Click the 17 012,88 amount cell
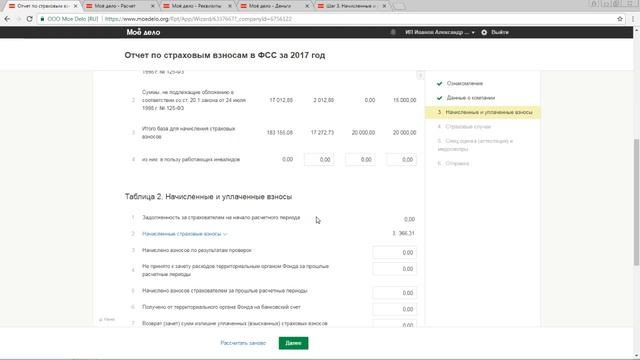The image size is (640, 360). click(281, 100)
